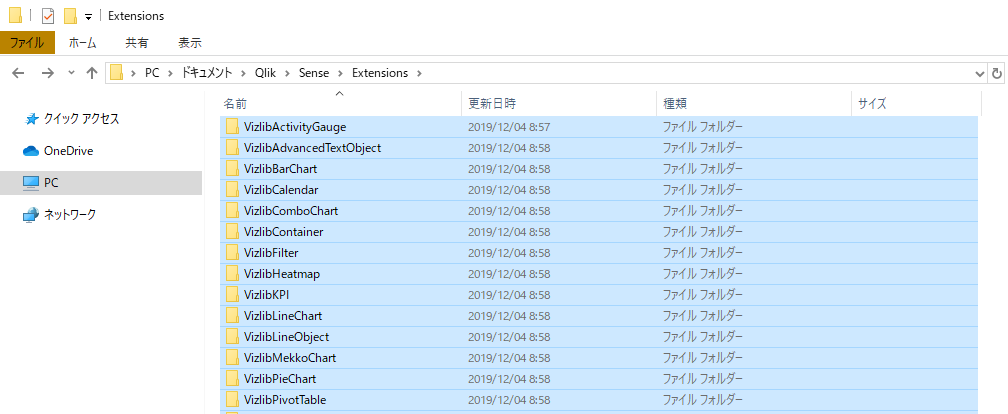
Task: Click the VizlibActivityGauge folder icon
Action: click(232, 127)
